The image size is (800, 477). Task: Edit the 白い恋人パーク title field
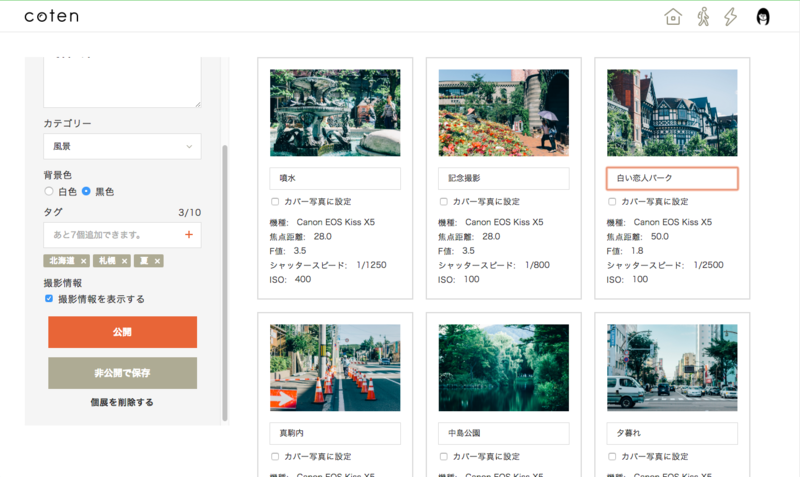[x=672, y=179]
